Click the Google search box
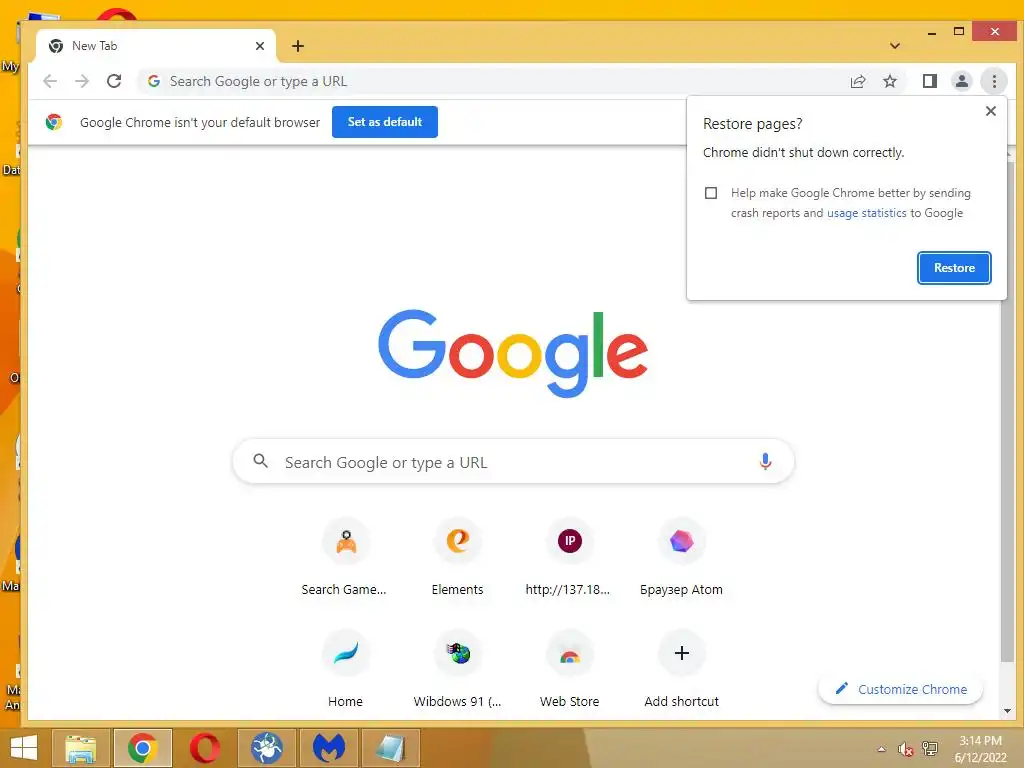Screen dimensions: 1024x768 (513, 462)
